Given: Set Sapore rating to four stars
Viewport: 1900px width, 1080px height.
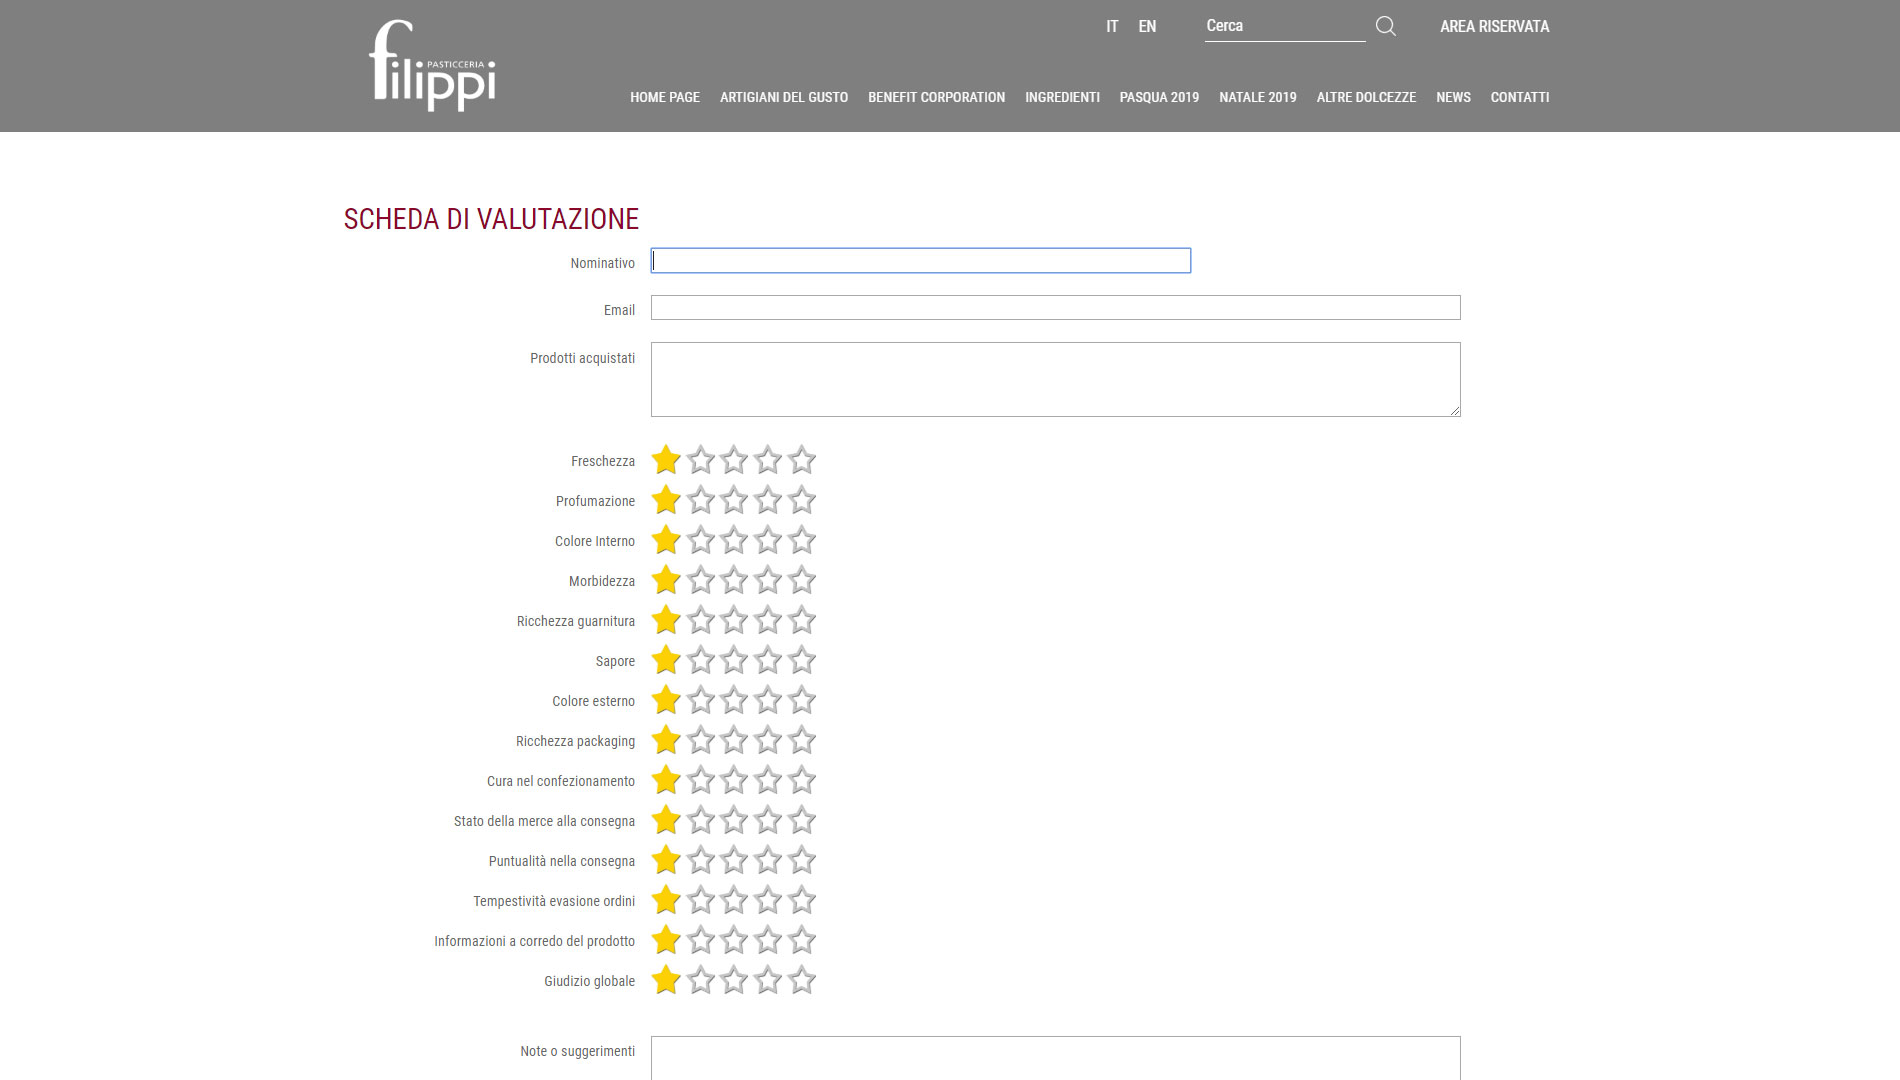Looking at the screenshot, I should click(768, 660).
